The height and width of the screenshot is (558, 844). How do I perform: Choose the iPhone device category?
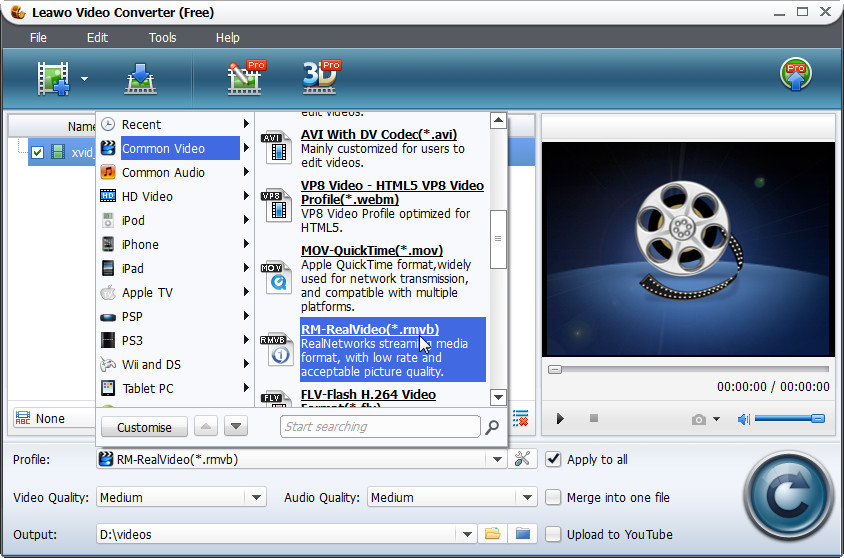(x=175, y=244)
